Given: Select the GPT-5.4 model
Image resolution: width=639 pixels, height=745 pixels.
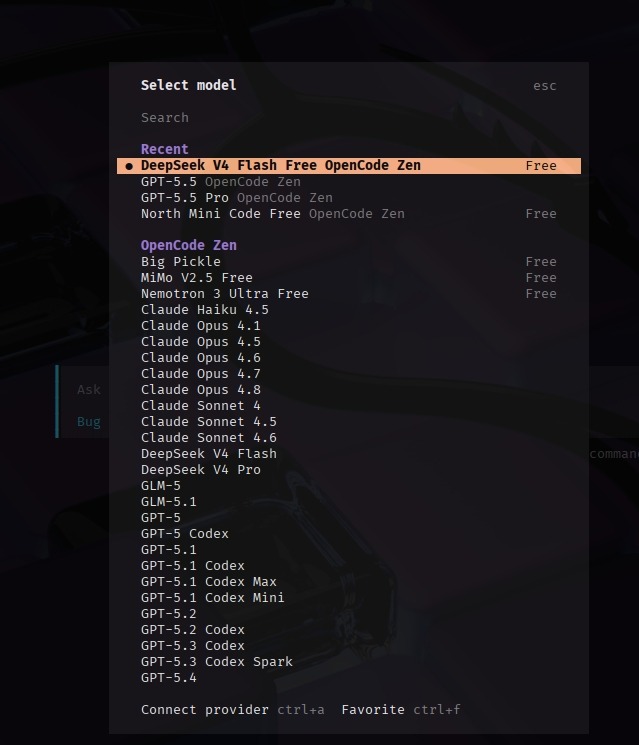Looking at the screenshot, I should coord(349,678).
